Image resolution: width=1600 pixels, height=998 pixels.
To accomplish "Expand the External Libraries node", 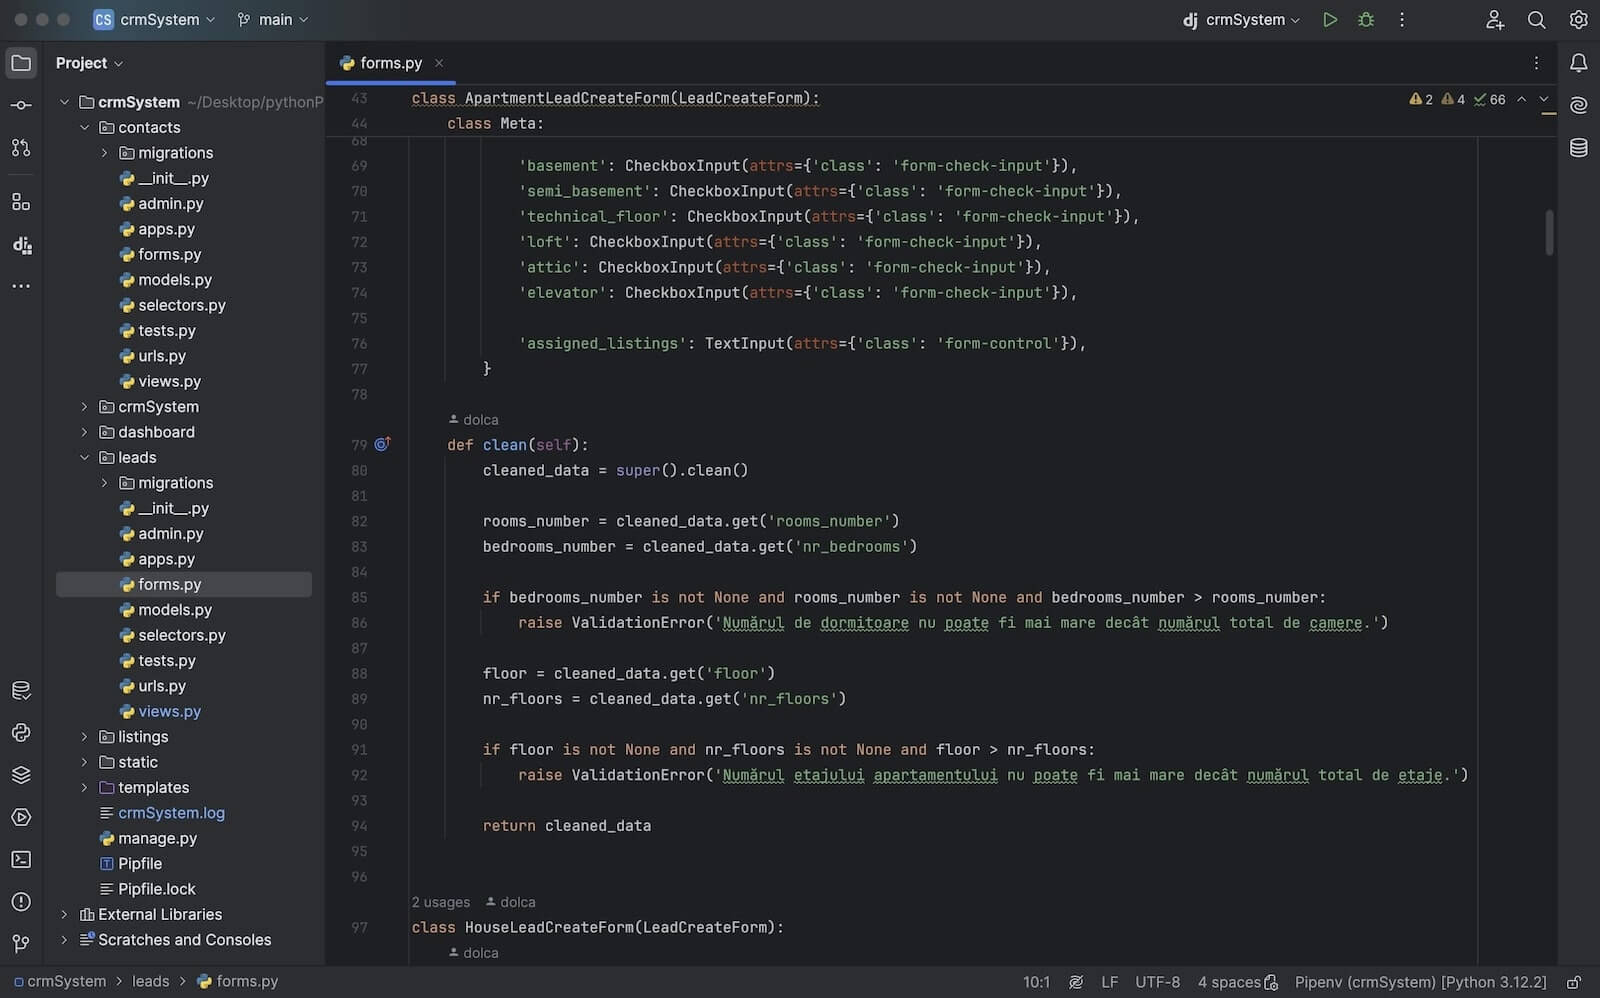I will click(65, 915).
